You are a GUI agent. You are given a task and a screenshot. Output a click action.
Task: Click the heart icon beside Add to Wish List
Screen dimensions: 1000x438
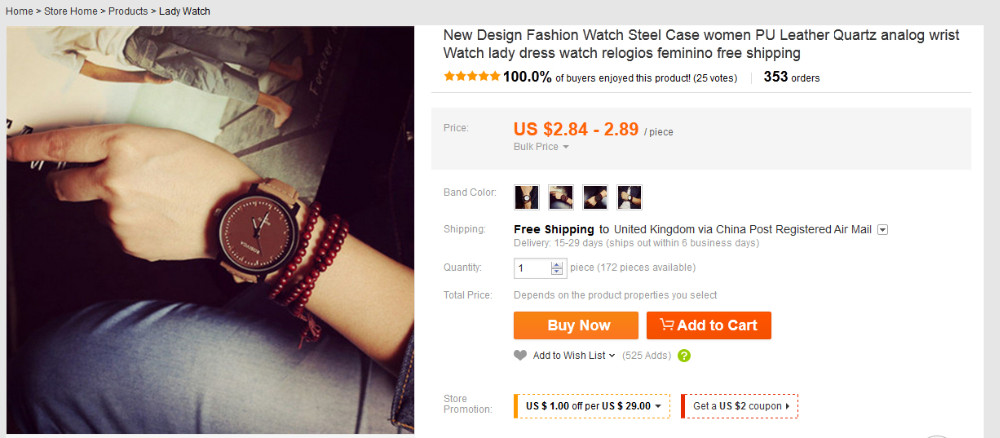coord(520,355)
